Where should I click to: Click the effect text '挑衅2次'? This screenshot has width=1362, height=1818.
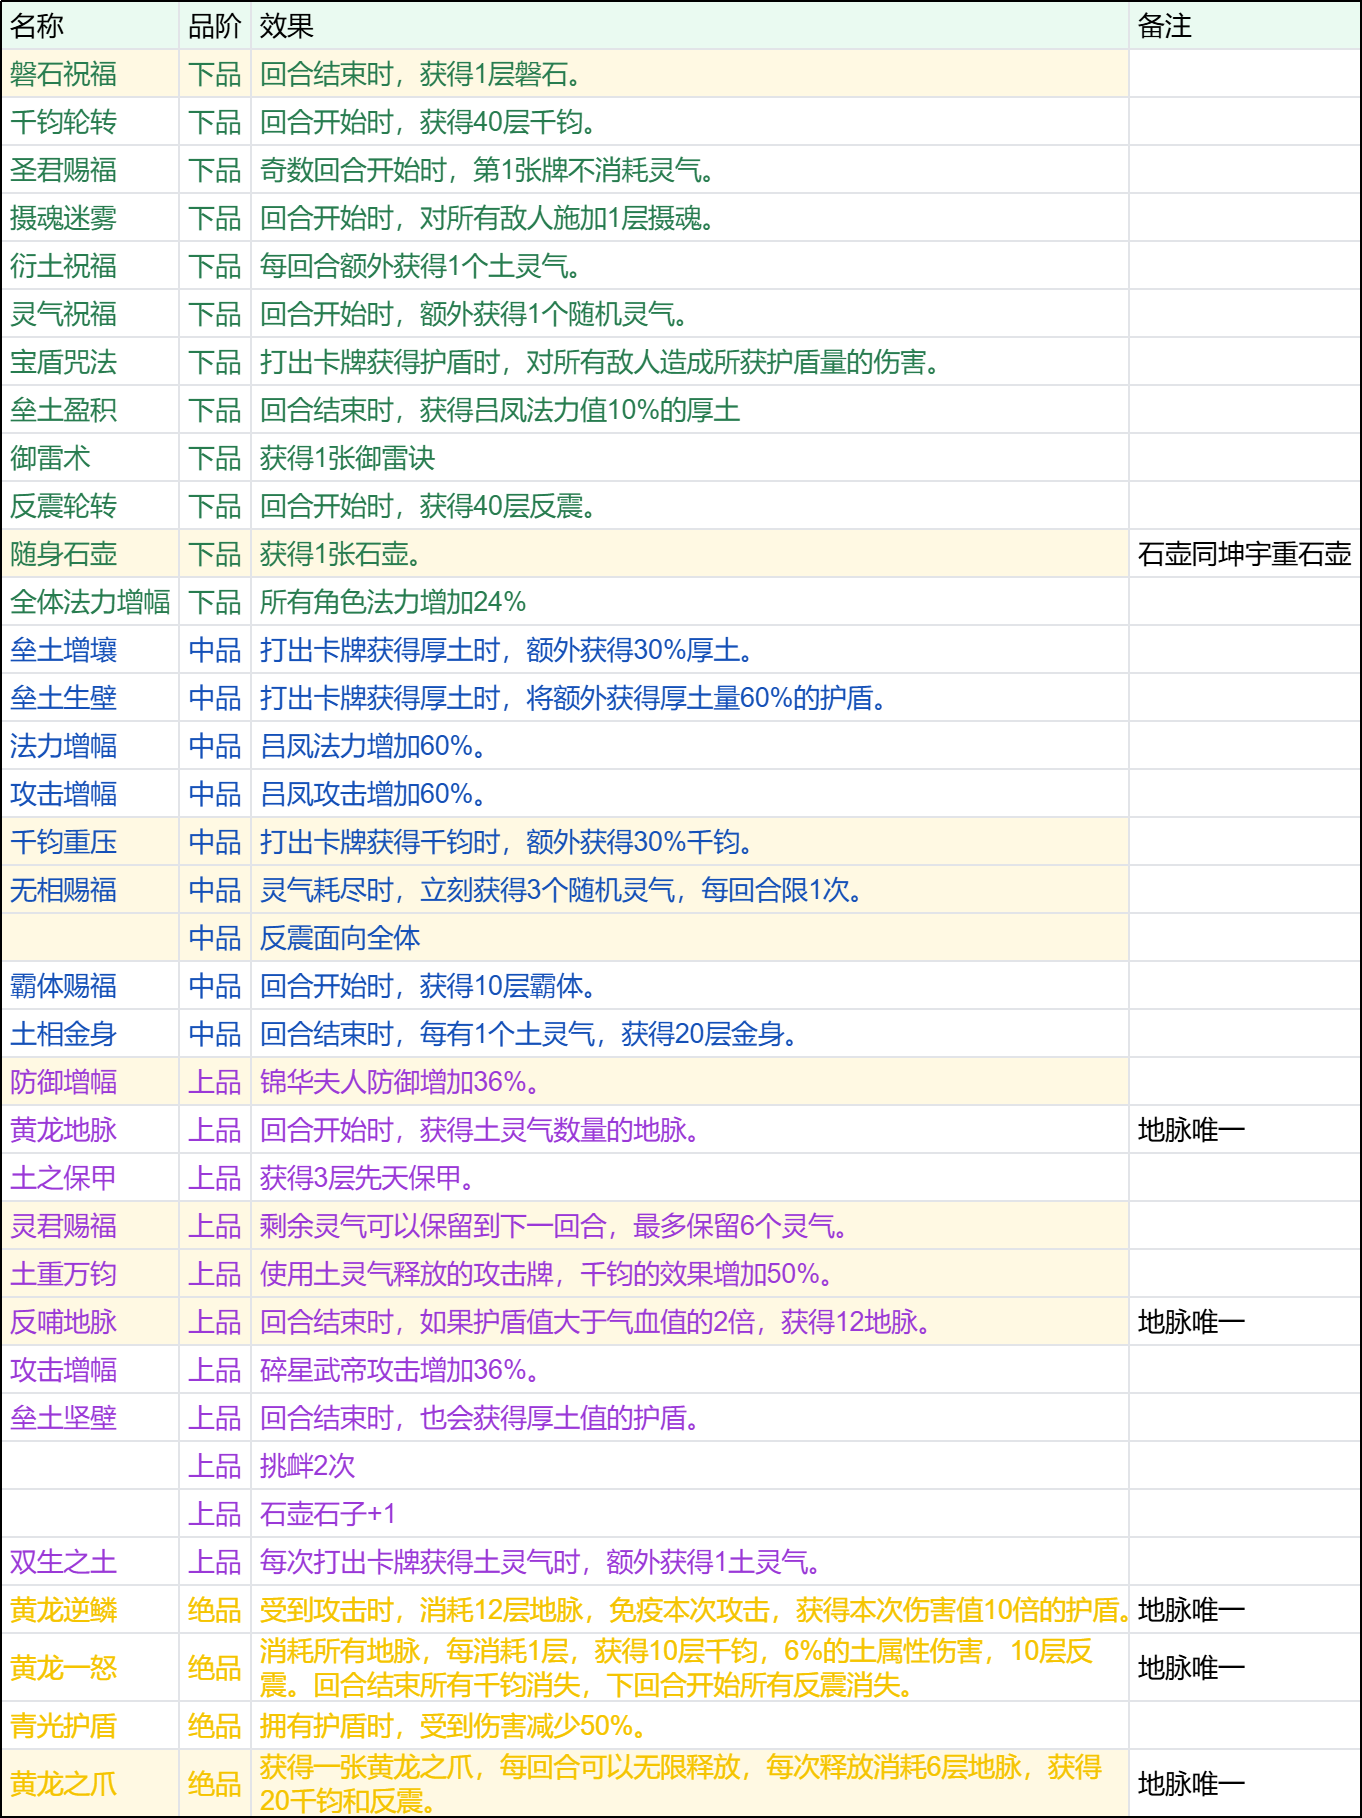coord(308,1466)
